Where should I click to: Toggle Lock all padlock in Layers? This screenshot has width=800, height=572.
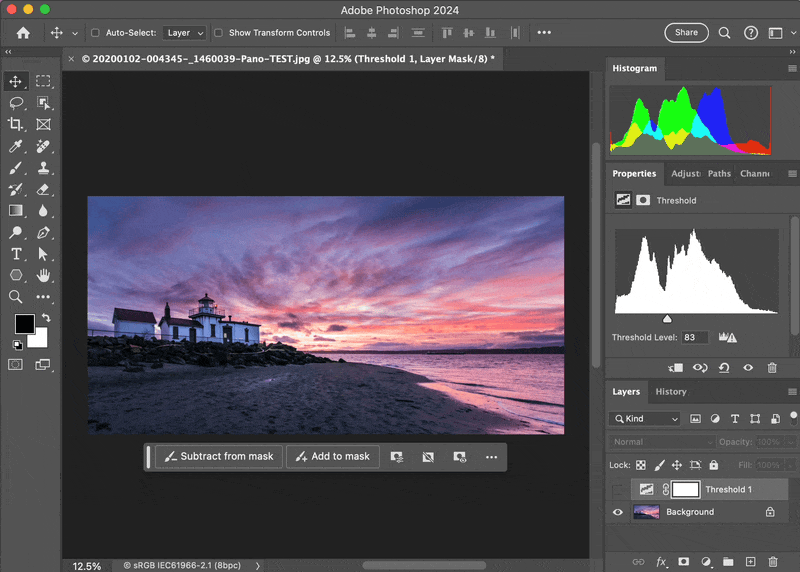click(714, 465)
